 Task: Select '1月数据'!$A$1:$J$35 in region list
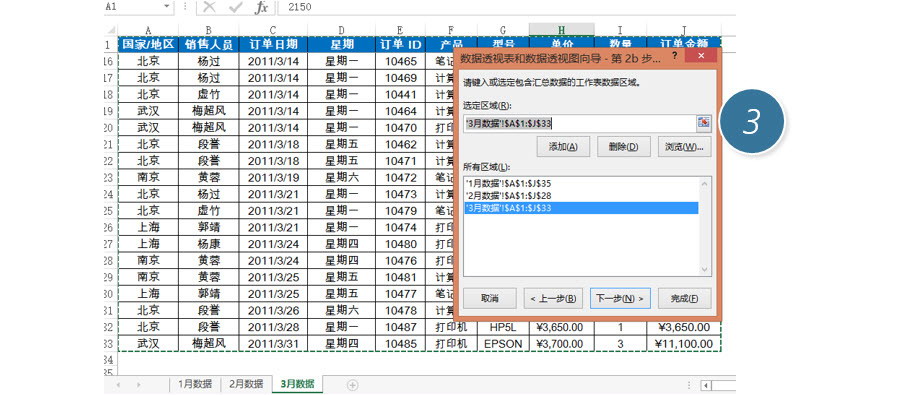tap(581, 184)
